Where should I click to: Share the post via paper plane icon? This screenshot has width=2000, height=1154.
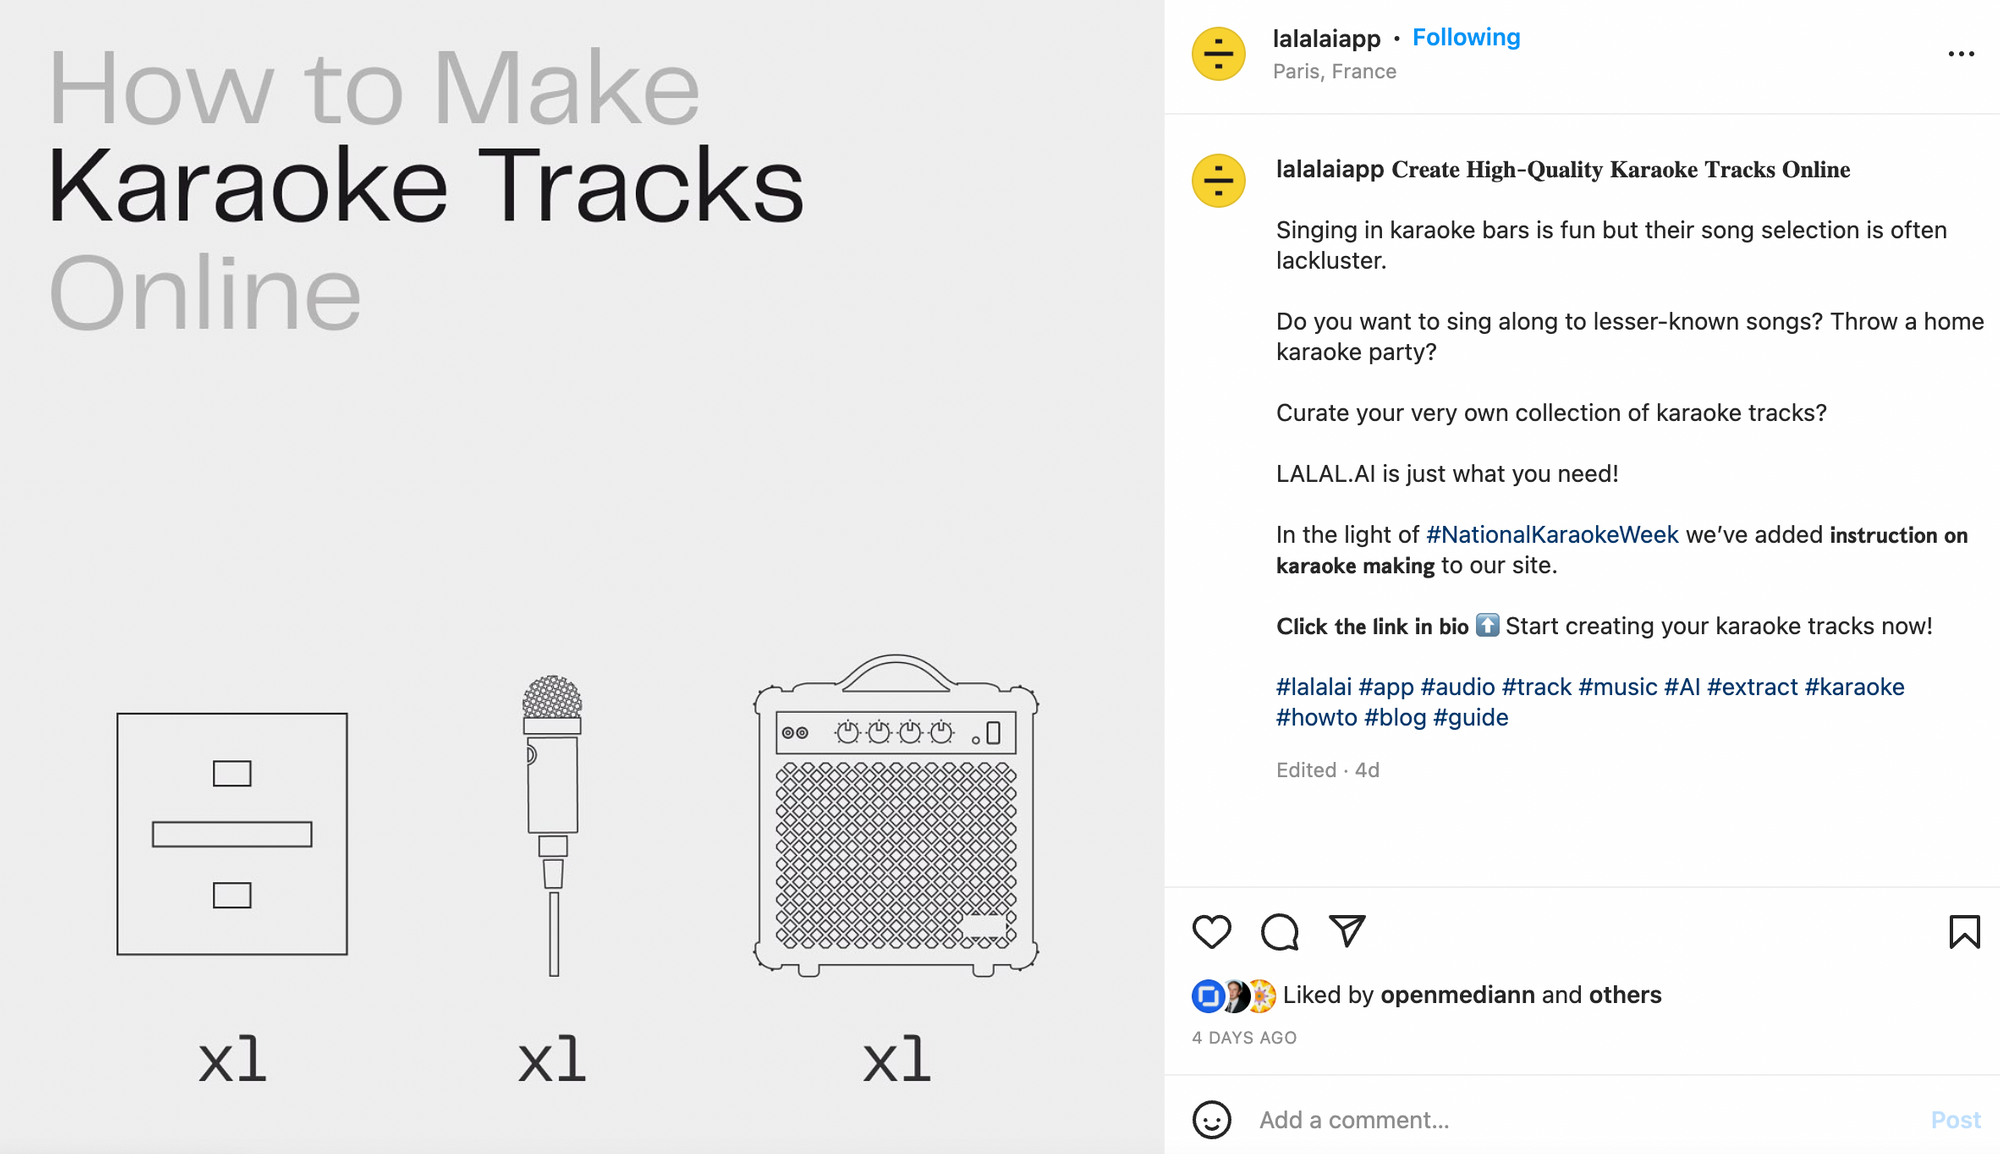pyautogui.click(x=1347, y=931)
